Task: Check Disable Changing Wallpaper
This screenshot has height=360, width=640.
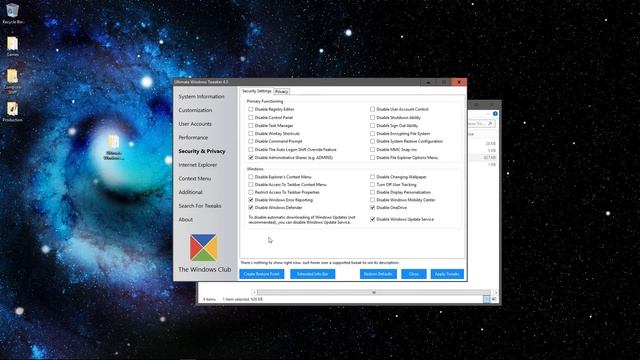Action: click(x=372, y=177)
